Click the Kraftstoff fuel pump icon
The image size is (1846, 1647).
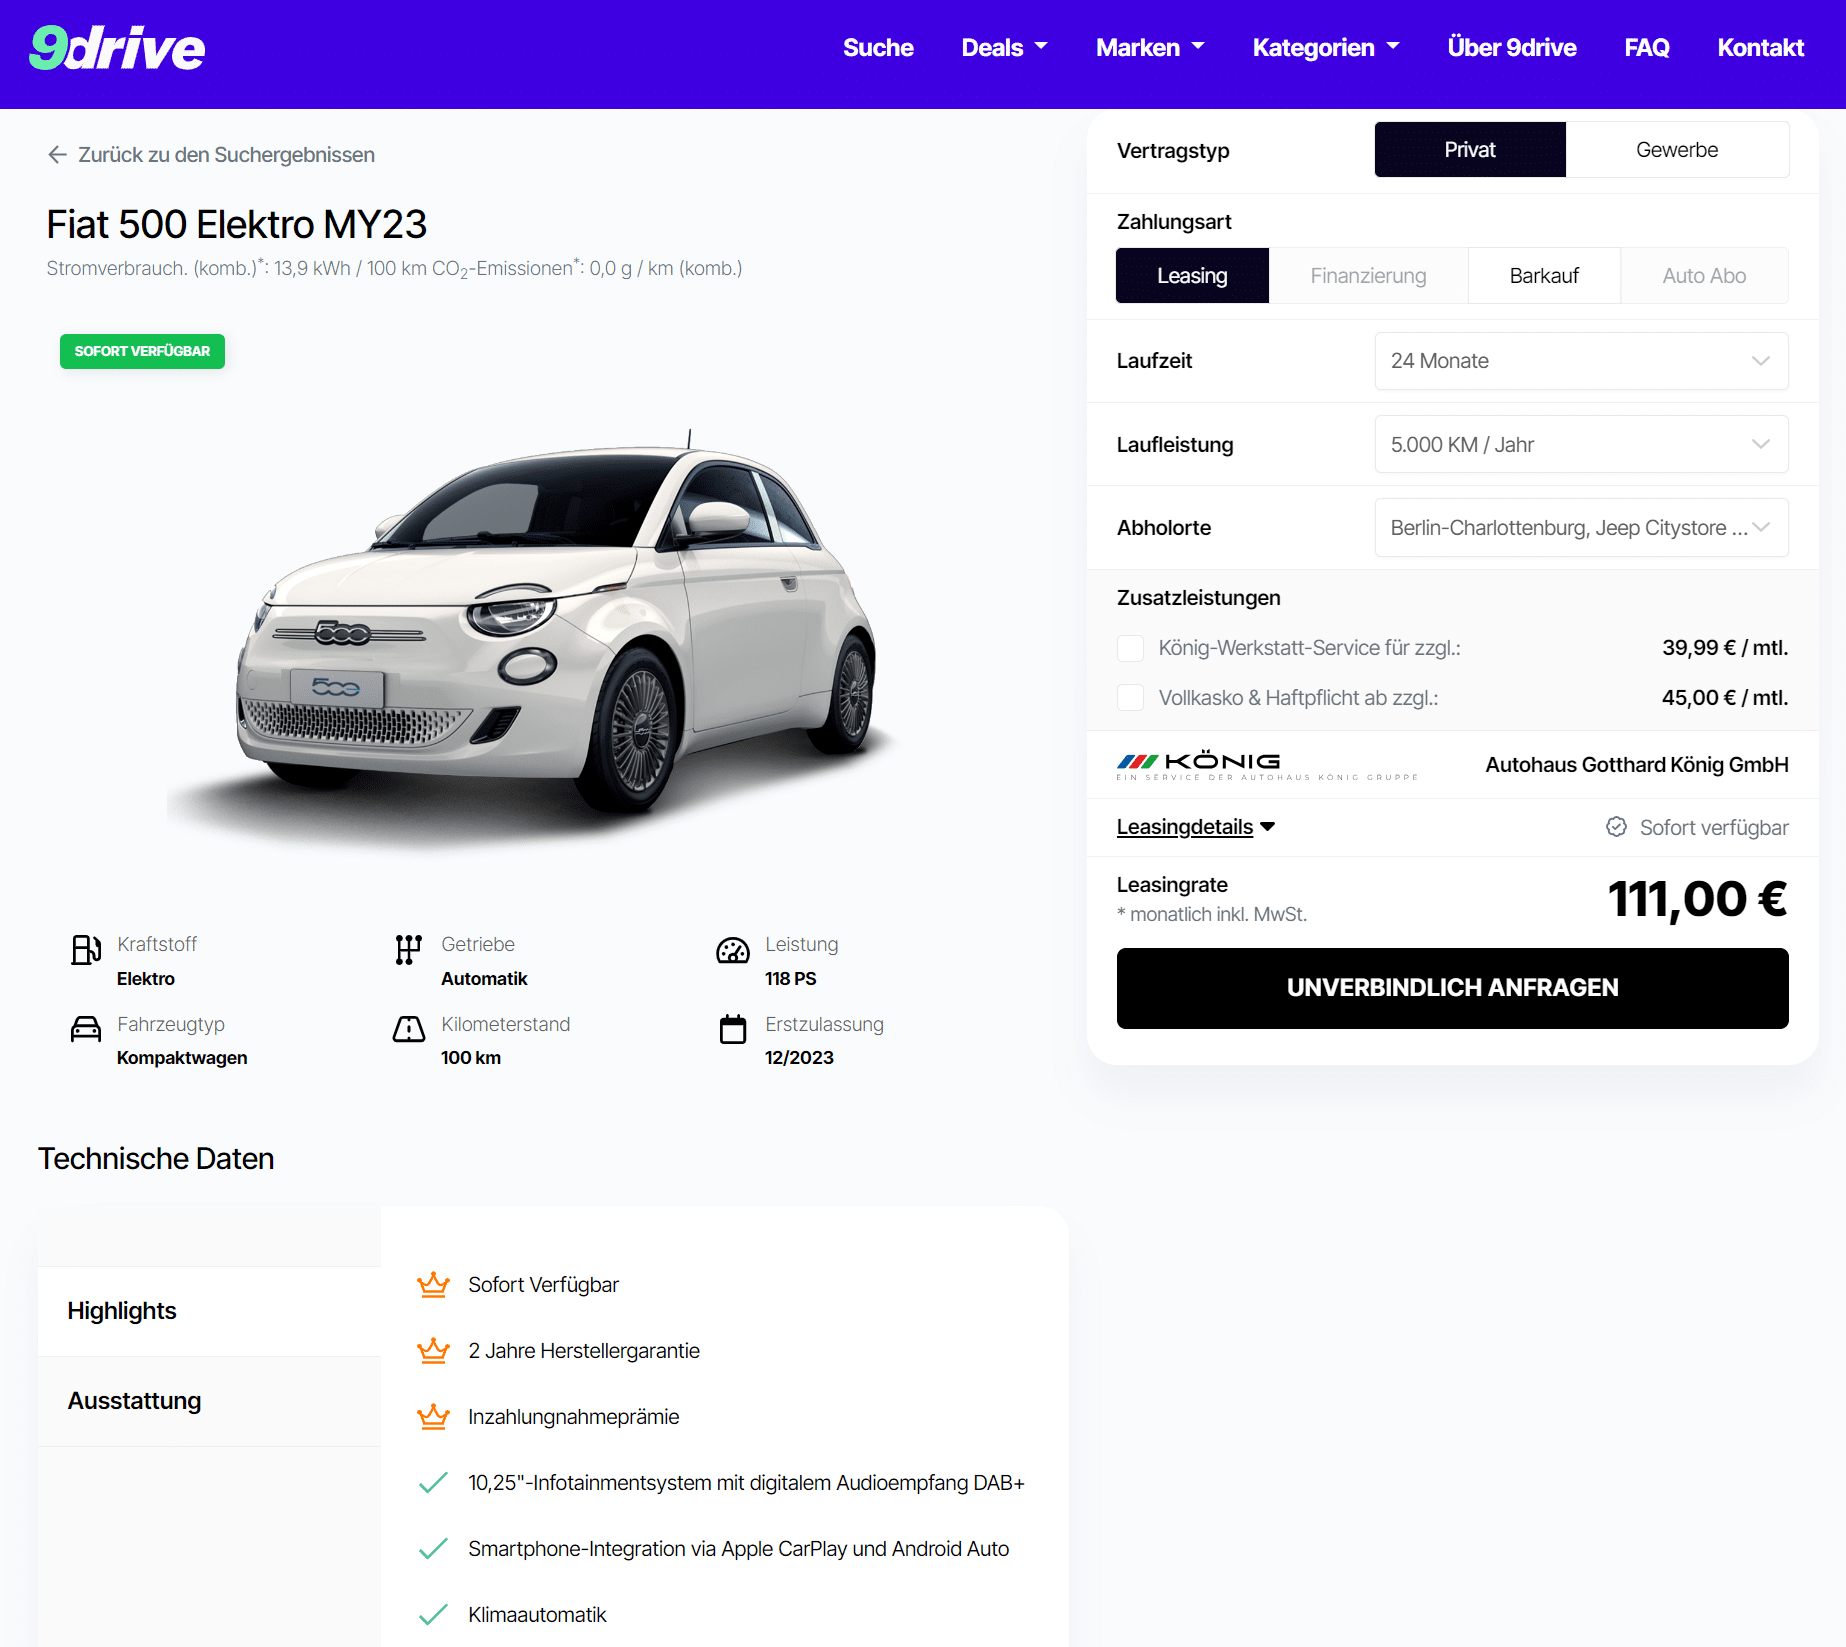pos(86,950)
